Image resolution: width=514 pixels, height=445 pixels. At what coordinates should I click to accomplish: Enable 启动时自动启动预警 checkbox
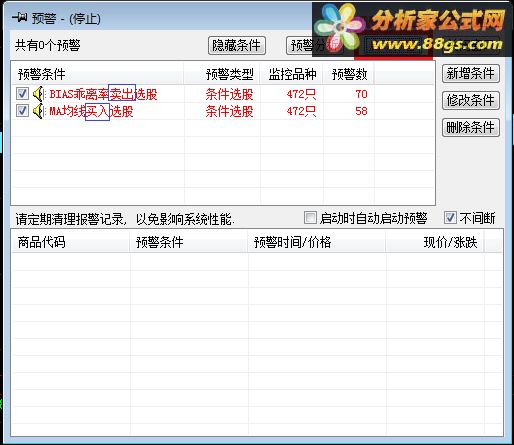pyautogui.click(x=310, y=218)
